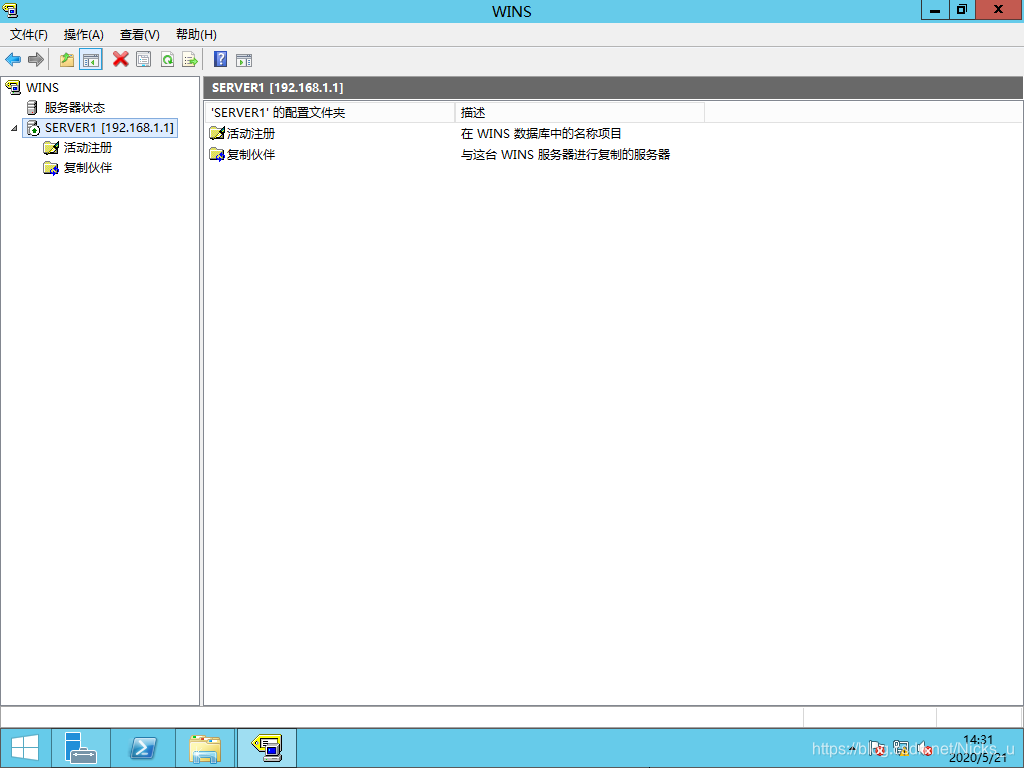This screenshot has height=768, width=1024.
Task: Click the WINS console taskbar icon
Action: pos(266,748)
